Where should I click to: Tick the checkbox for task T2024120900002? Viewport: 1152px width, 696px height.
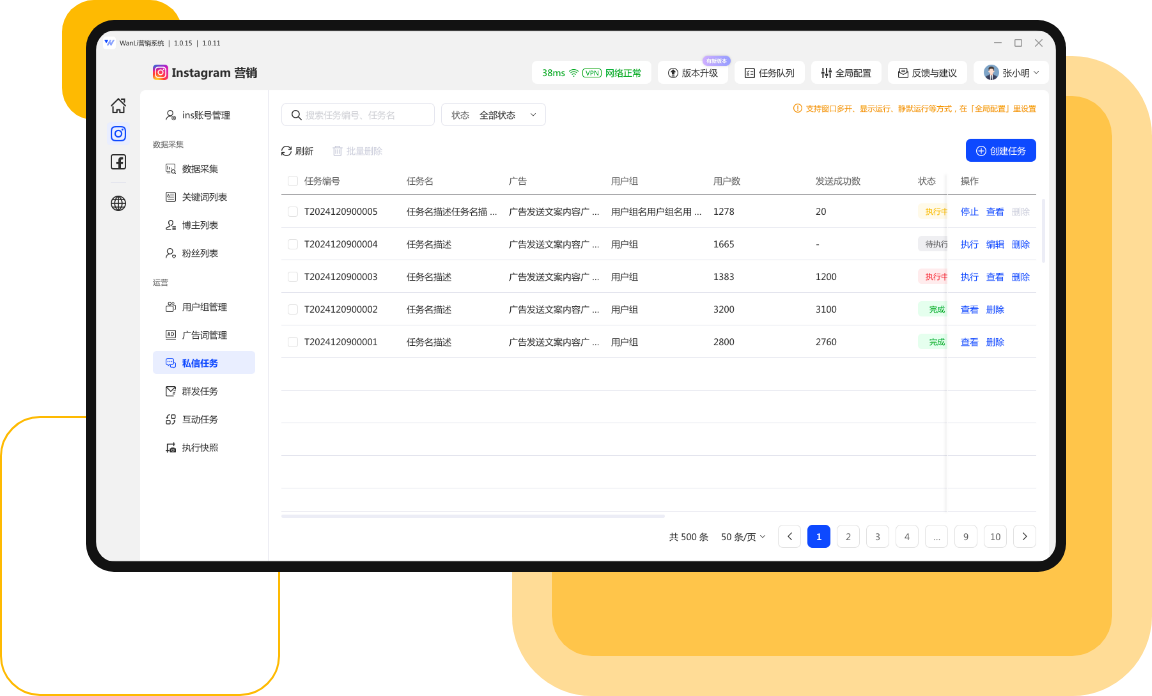pyautogui.click(x=293, y=310)
